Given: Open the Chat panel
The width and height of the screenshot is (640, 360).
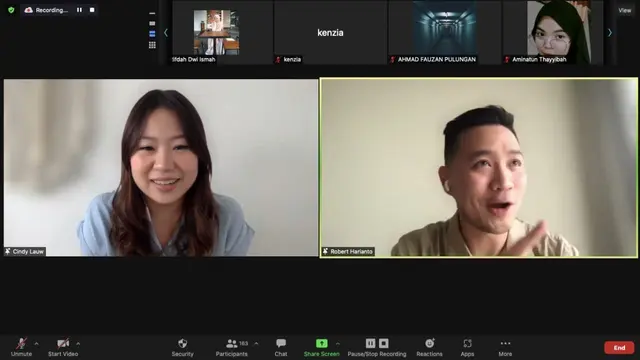Looking at the screenshot, I should click(x=281, y=347).
